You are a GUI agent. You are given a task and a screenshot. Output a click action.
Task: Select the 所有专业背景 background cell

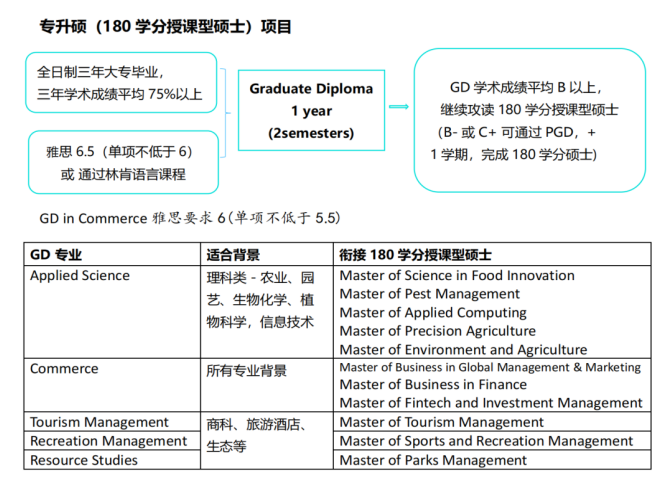click(246, 370)
